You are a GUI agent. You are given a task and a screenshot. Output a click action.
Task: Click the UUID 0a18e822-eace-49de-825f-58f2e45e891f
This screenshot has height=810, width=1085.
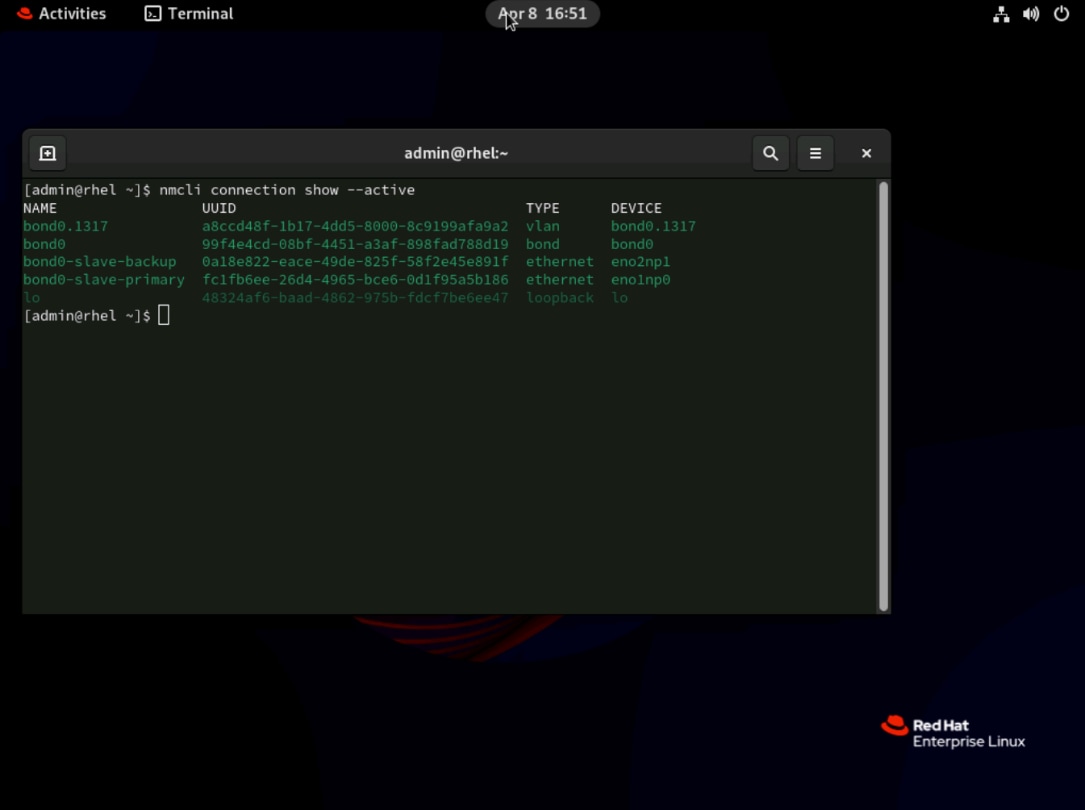click(355, 261)
